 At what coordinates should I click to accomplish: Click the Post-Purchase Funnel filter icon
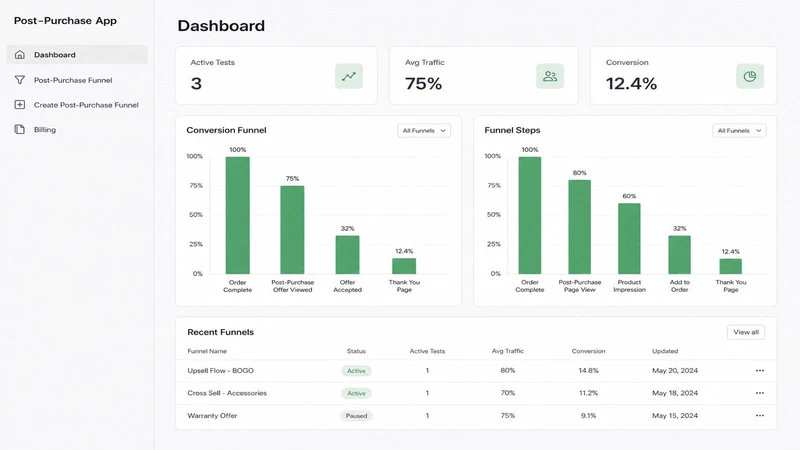19,80
